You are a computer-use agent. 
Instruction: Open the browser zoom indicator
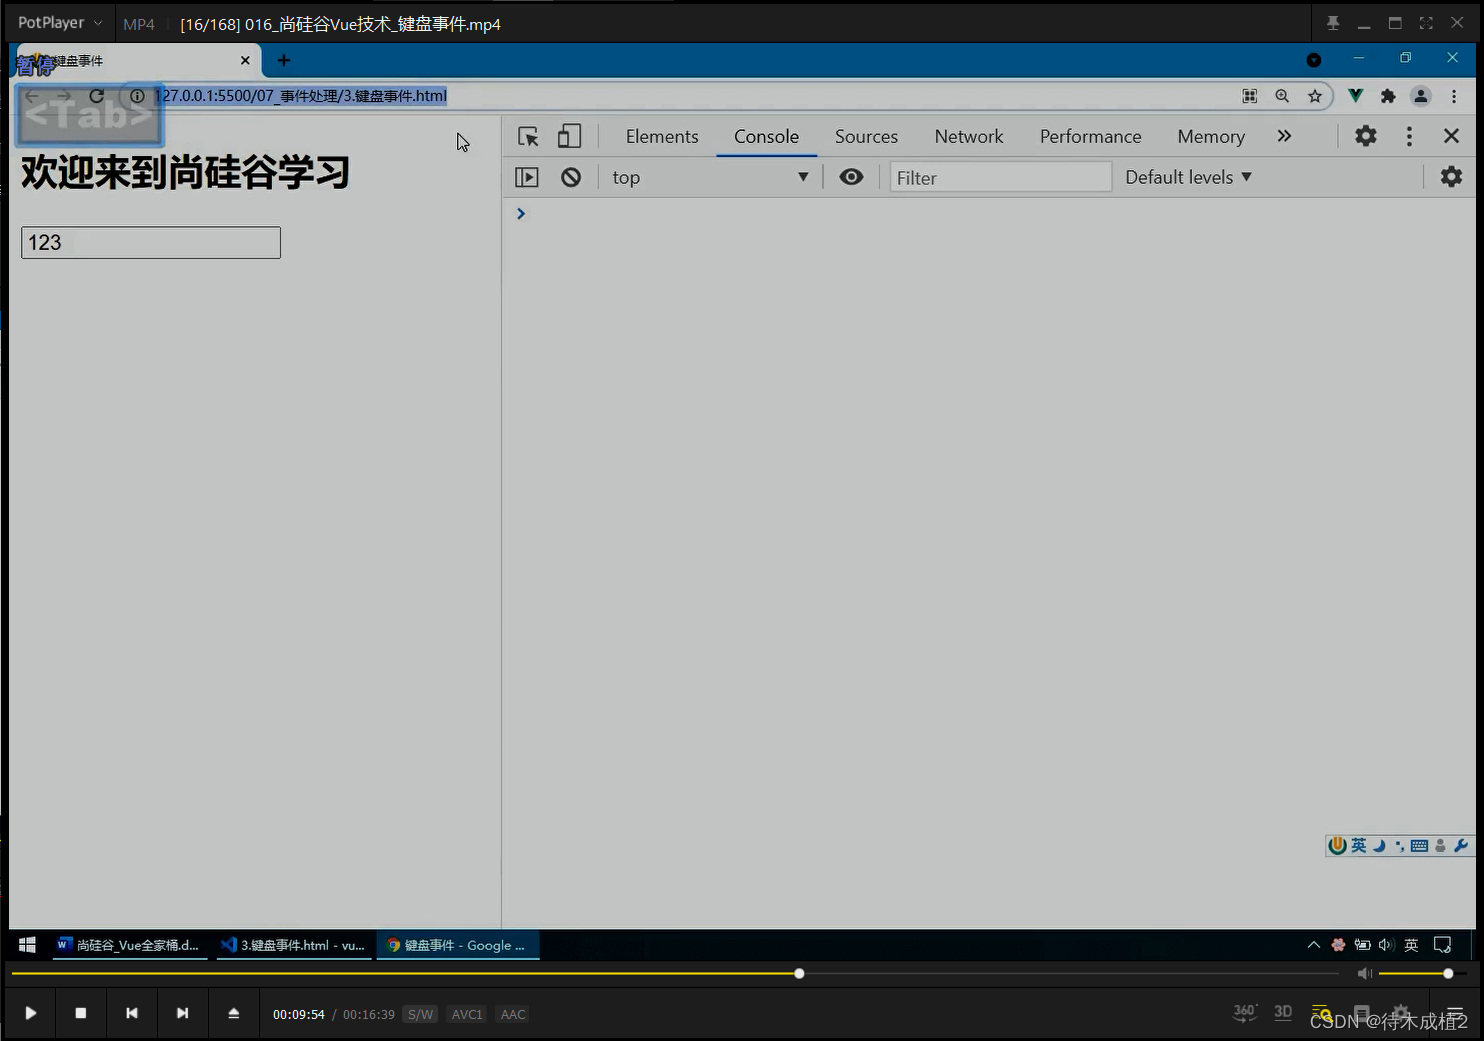[1282, 96]
